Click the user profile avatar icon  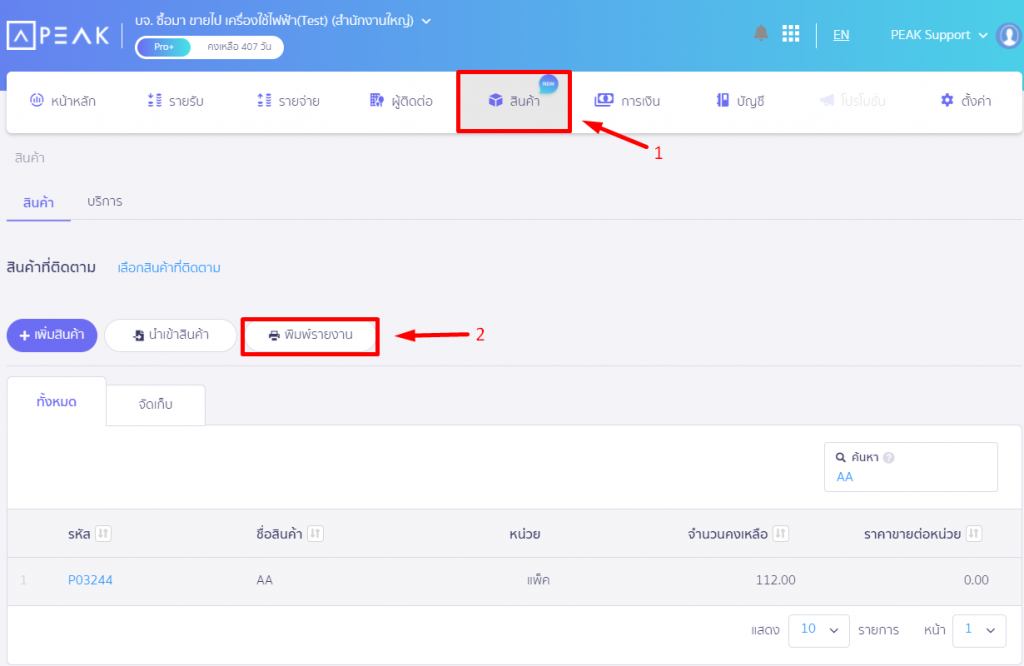(1008, 35)
